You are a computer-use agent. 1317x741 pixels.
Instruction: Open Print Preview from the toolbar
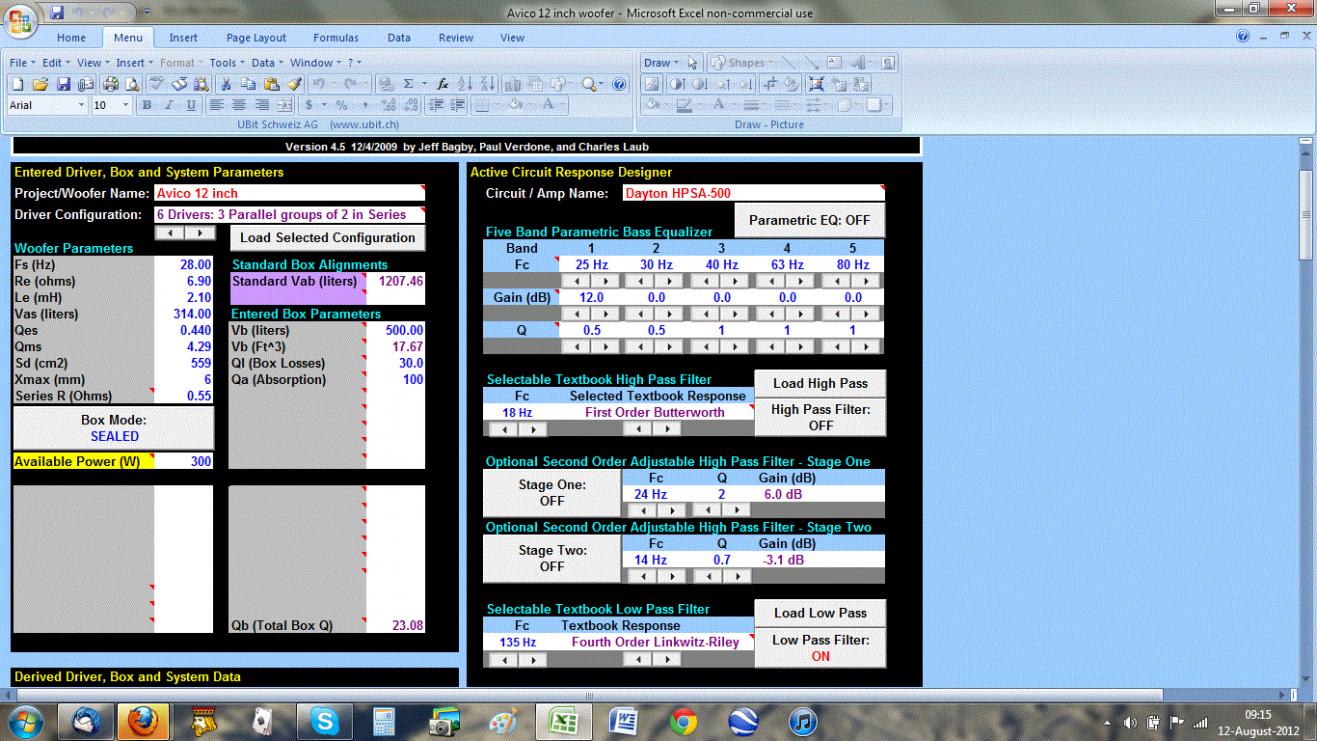[x=132, y=84]
